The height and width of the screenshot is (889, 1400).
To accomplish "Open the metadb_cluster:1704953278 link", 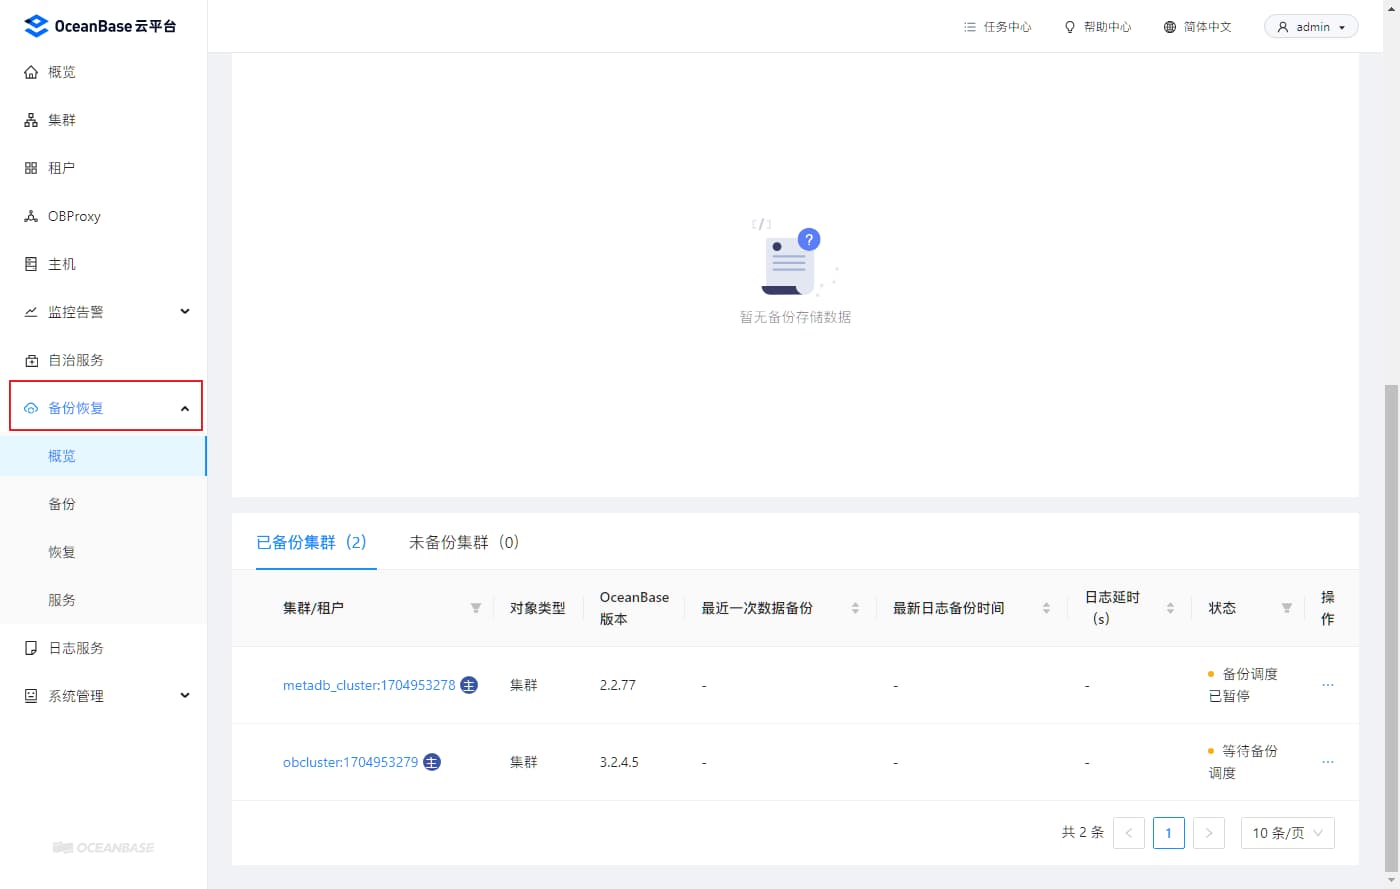I will (x=369, y=685).
